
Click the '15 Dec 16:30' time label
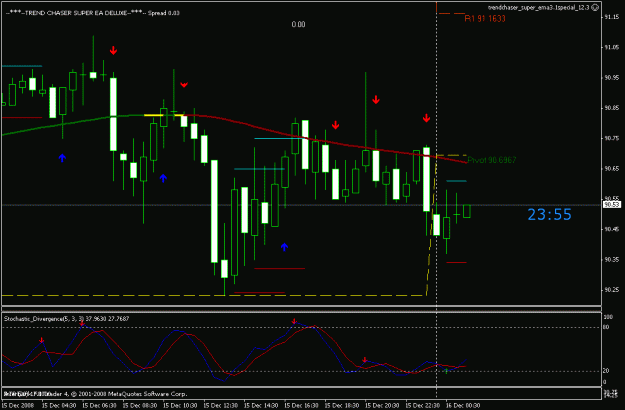click(x=302, y=406)
